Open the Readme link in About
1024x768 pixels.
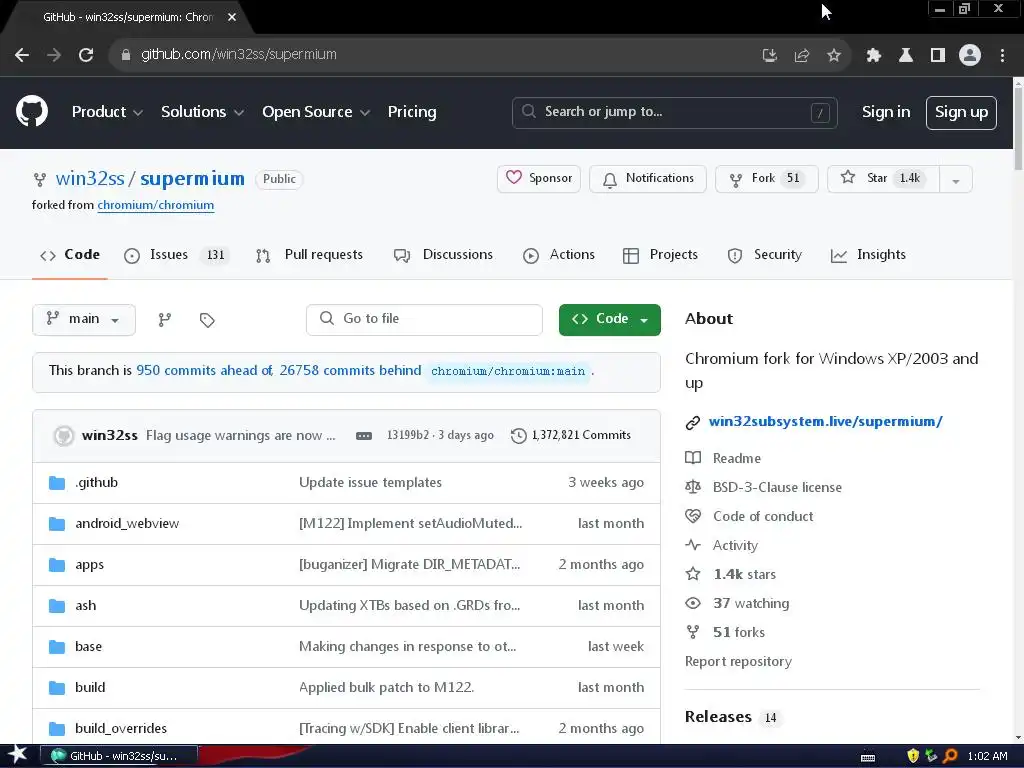(x=737, y=458)
